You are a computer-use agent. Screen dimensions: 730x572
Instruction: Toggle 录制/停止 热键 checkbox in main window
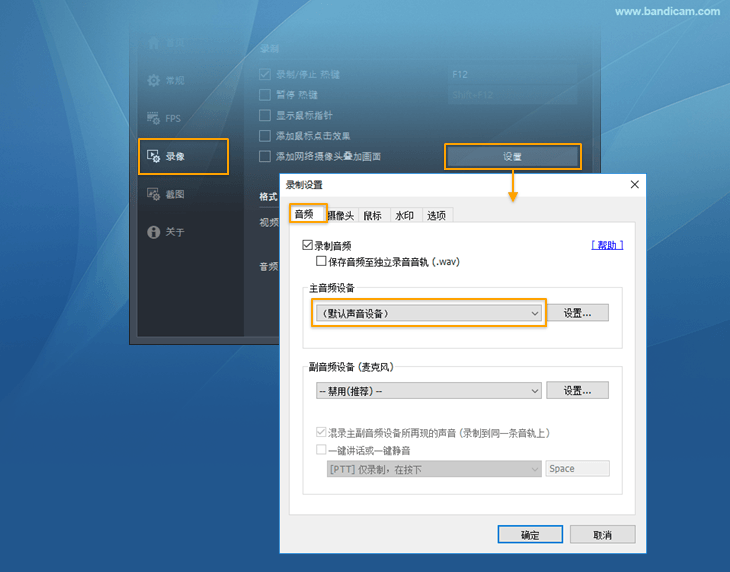click(265, 74)
